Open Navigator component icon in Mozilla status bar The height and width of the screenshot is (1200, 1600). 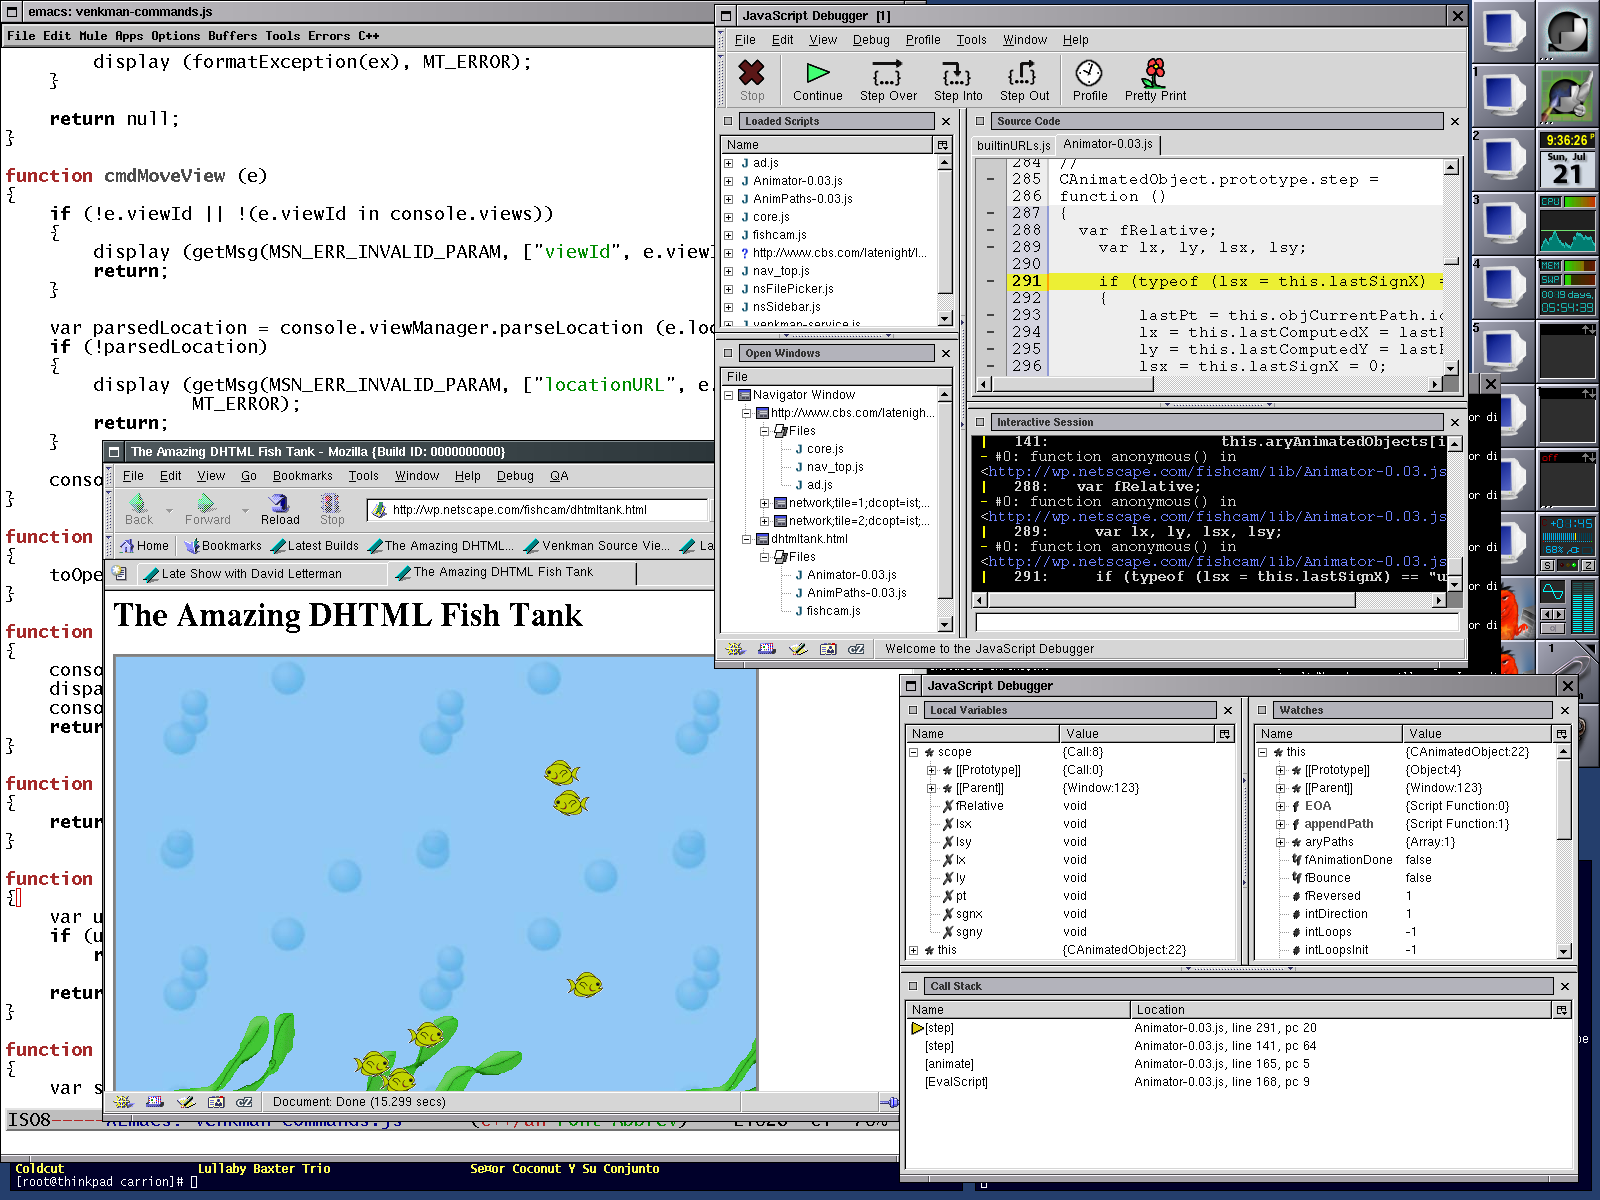click(x=123, y=1102)
